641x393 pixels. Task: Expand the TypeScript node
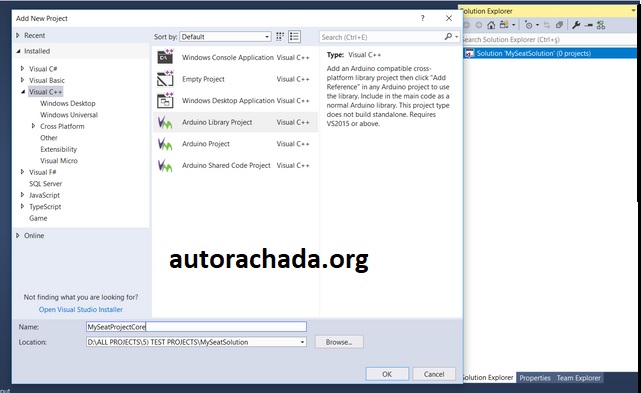tap(22, 207)
